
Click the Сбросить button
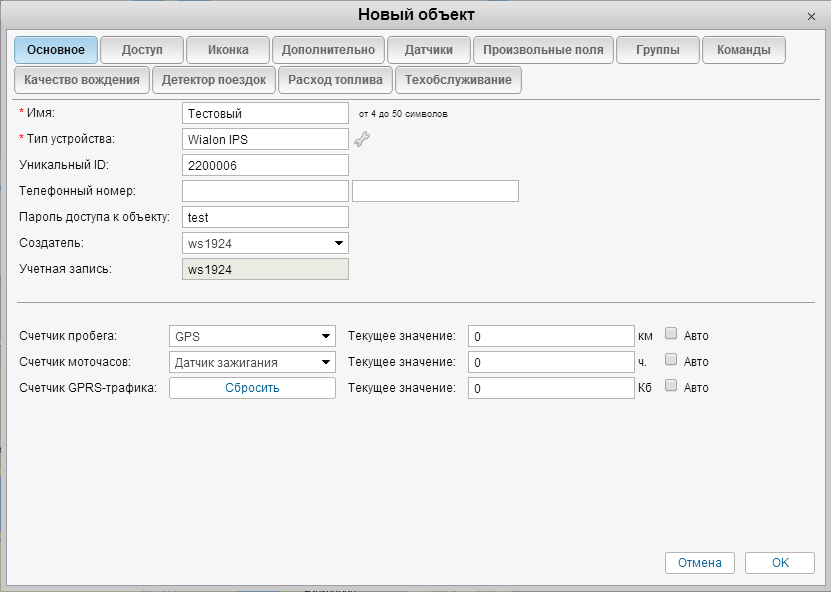252,388
